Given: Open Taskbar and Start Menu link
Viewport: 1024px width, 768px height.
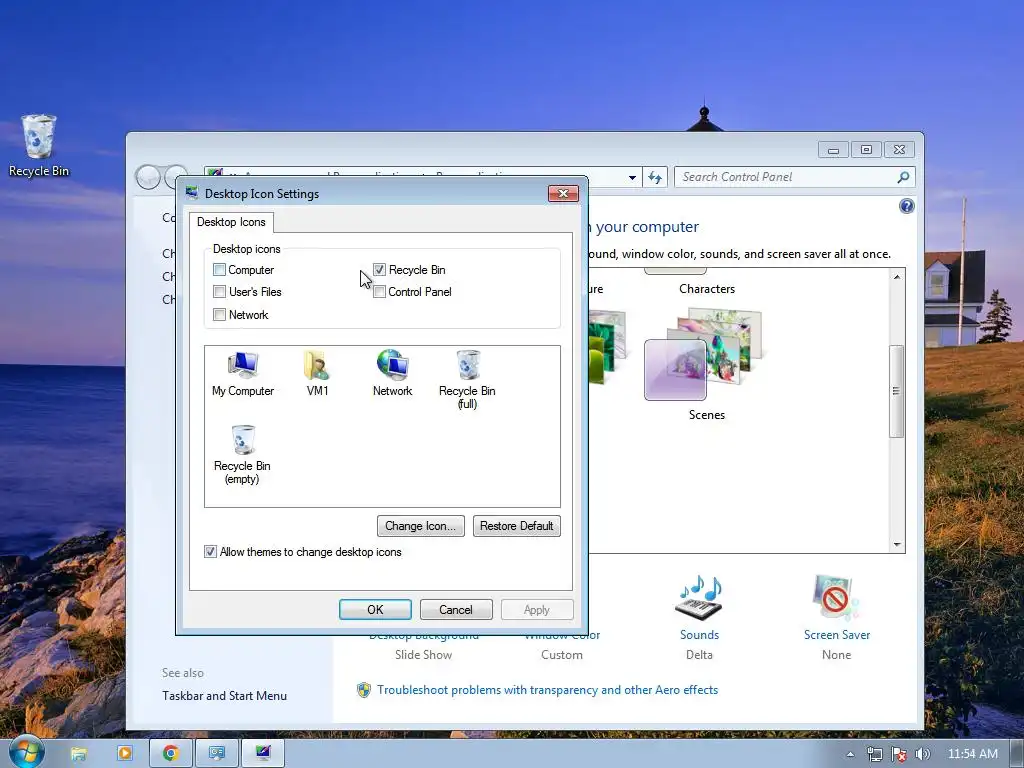Looking at the screenshot, I should pyautogui.click(x=225, y=696).
